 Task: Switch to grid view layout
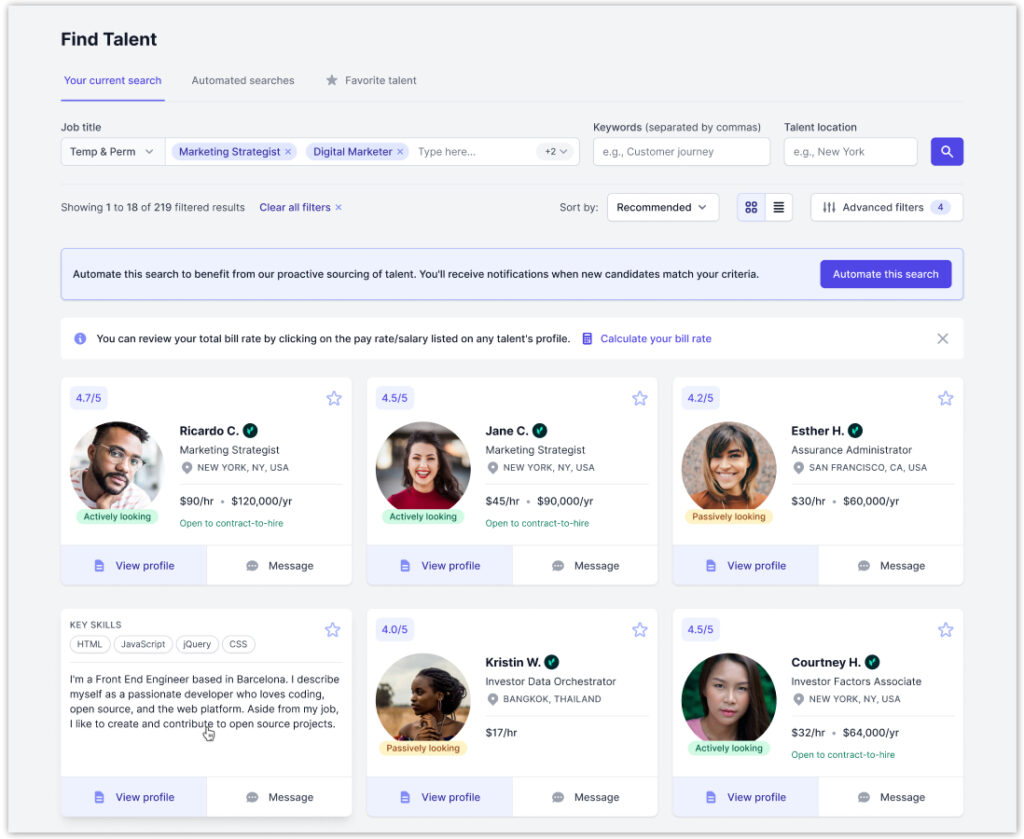tap(751, 208)
